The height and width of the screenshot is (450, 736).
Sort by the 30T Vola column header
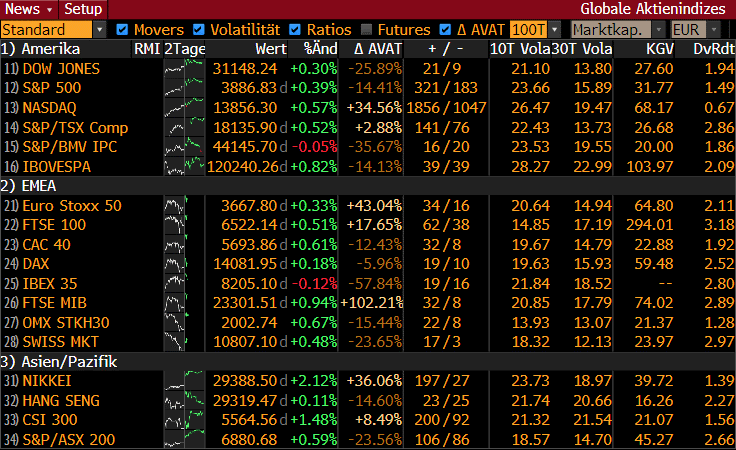point(582,49)
